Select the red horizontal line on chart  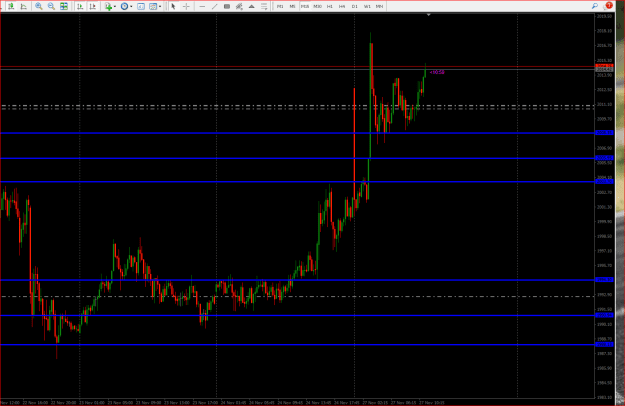coord(297,67)
